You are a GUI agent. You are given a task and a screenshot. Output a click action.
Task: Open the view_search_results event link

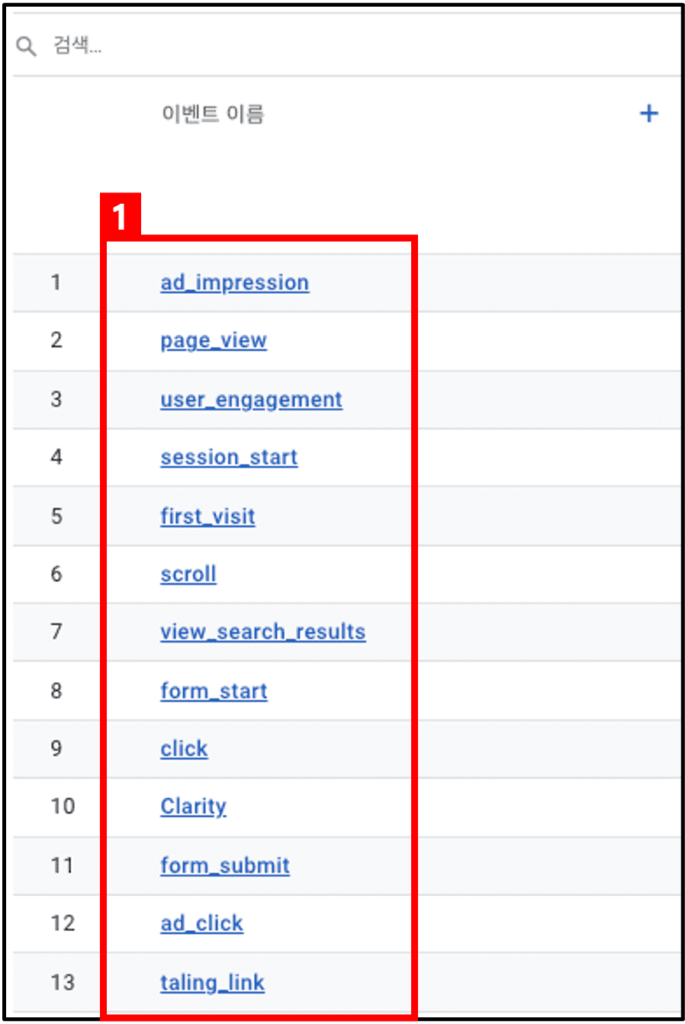(263, 632)
